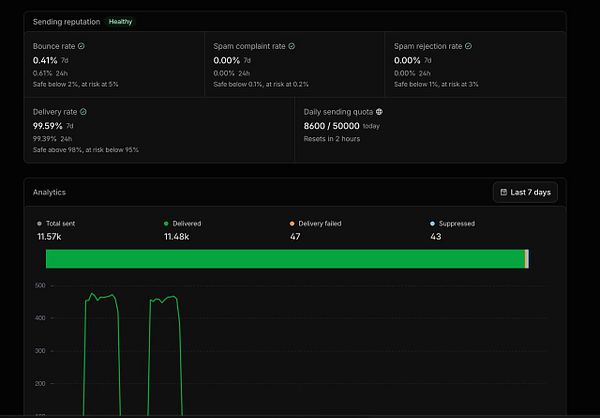Click the Analytics section heading
Screen dimensions: 600x418
coord(49,192)
